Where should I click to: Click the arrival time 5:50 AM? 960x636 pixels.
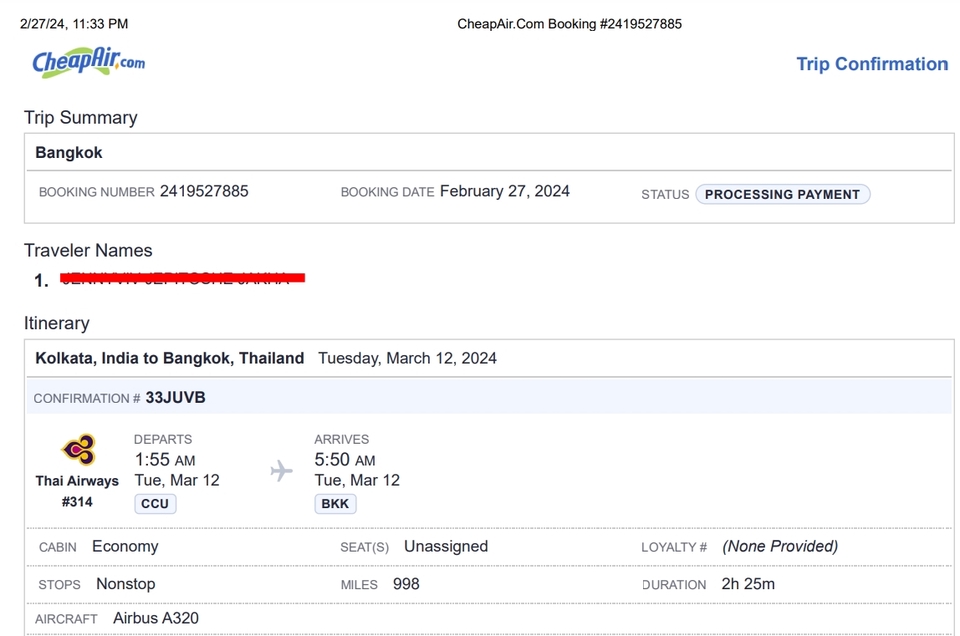[345, 460]
